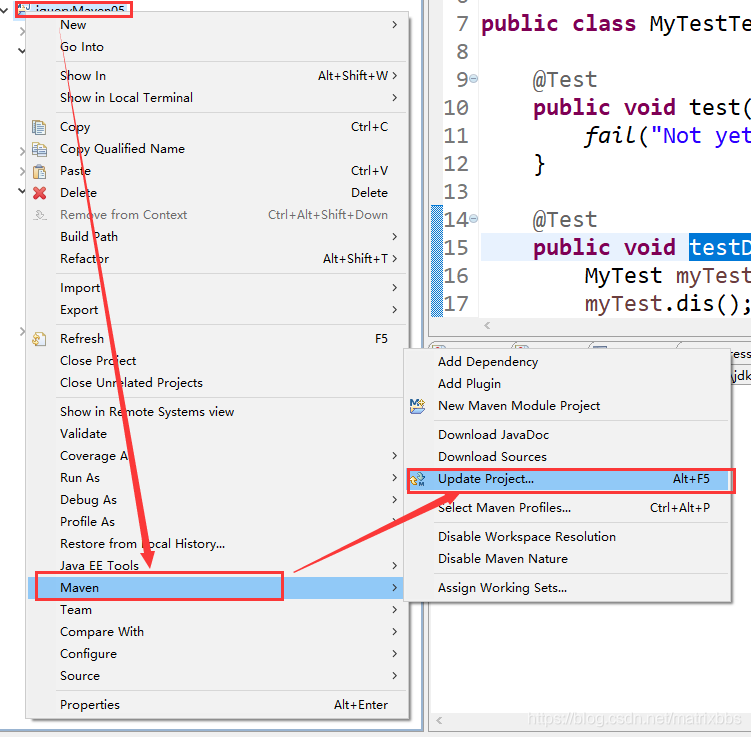Choose Paste from the context menu

217,171
